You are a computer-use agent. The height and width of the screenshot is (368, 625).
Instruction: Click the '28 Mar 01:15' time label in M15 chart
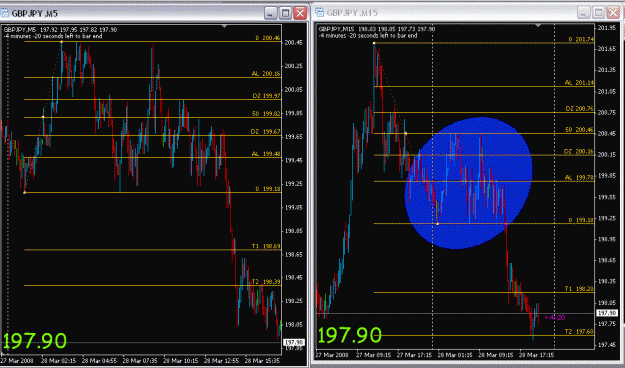pos(455,354)
